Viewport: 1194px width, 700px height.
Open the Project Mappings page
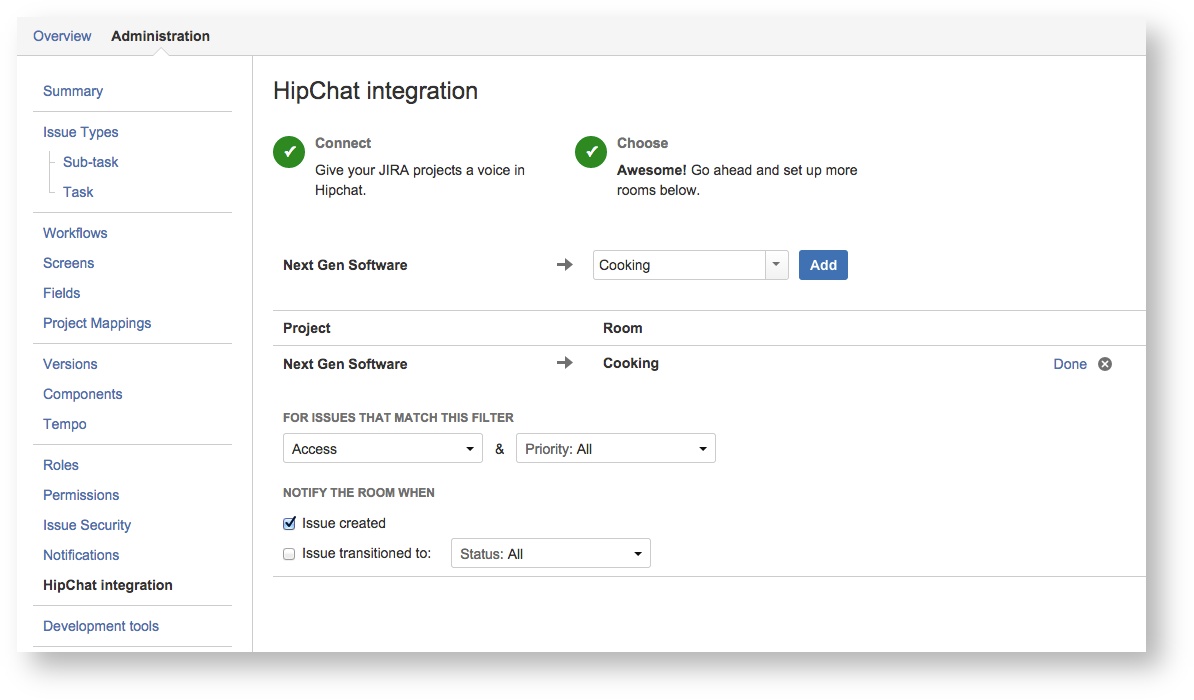[x=97, y=323]
